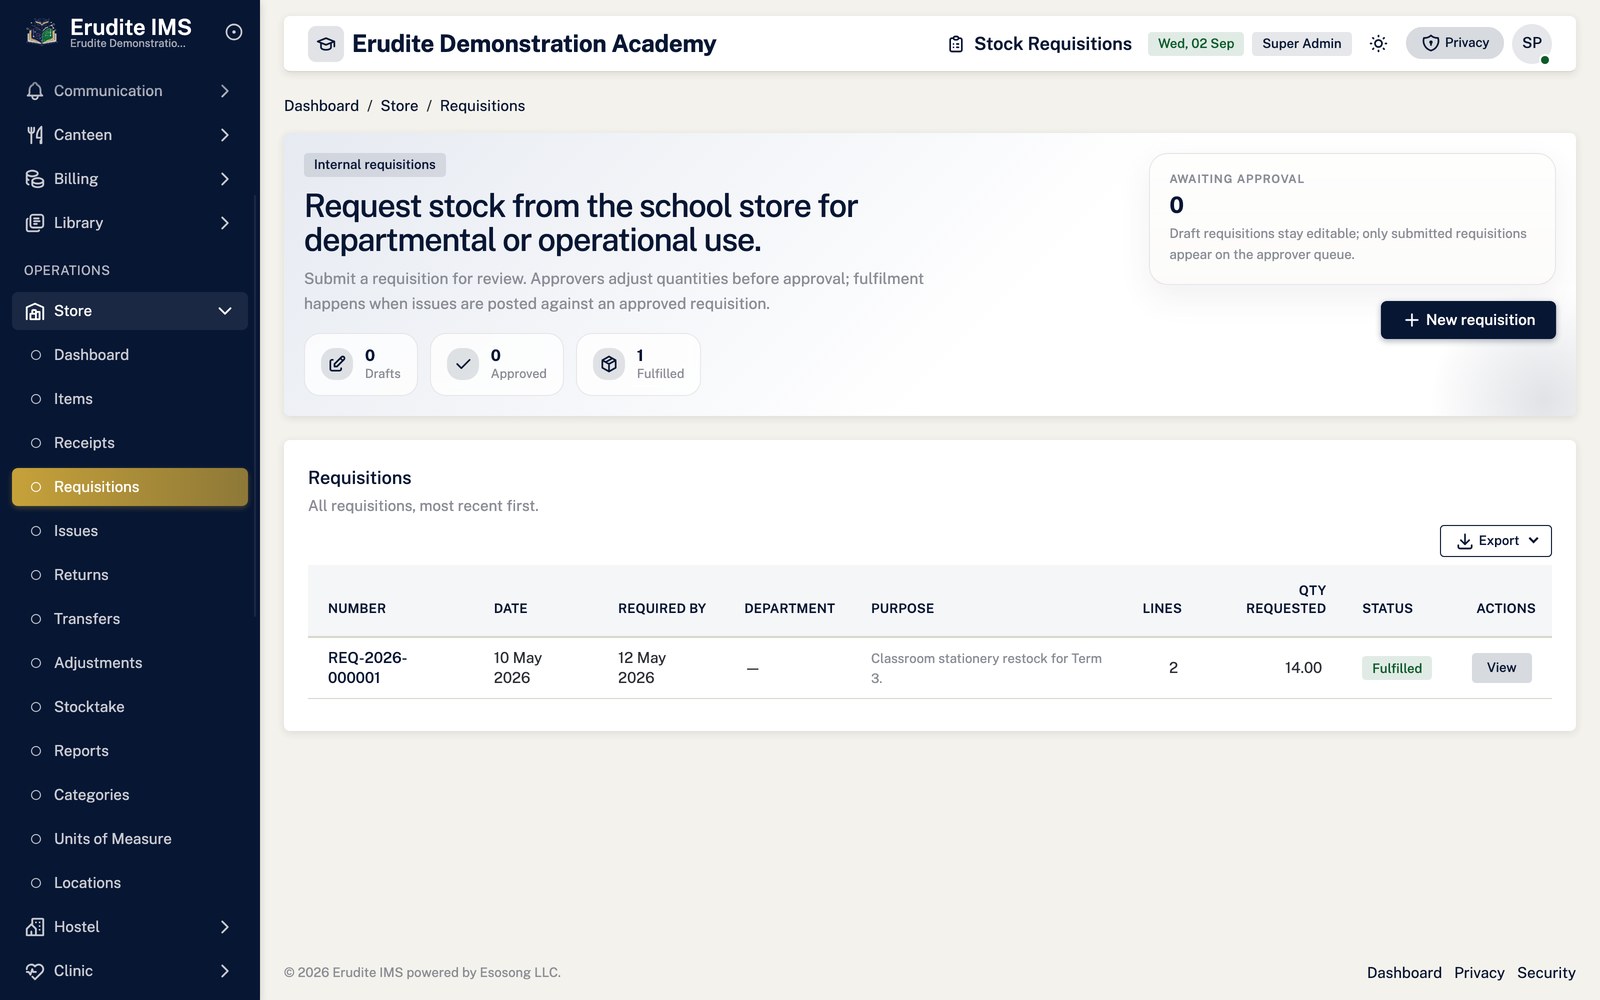The image size is (1600, 1000).
Task: Toggle the light/dark theme sun icon
Action: [1378, 43]
